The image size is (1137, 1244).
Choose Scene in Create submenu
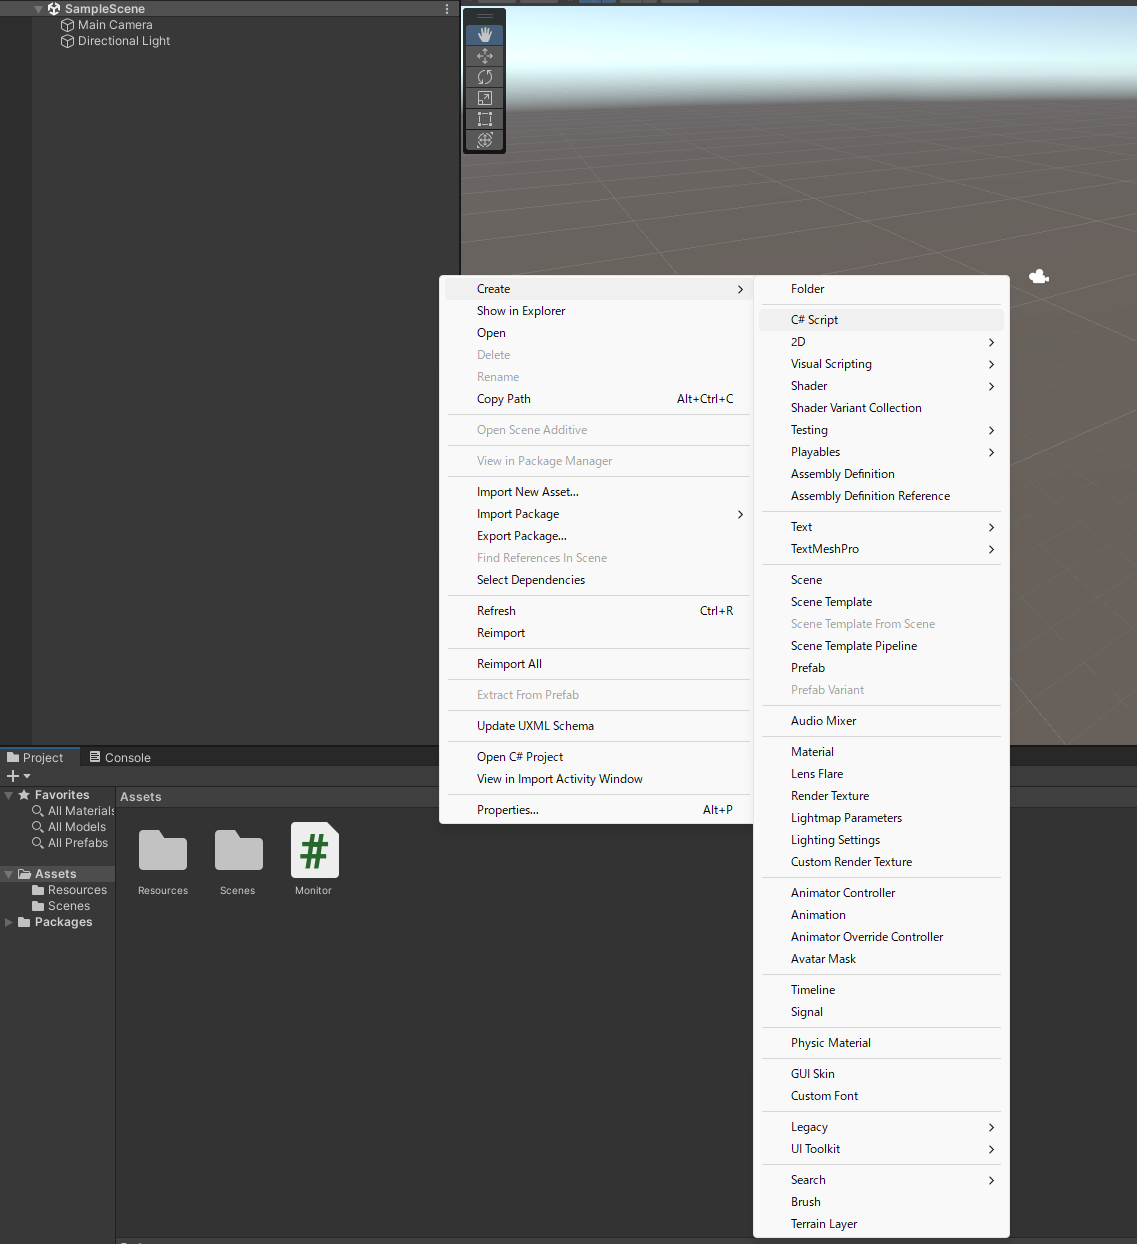click(881, 580)
